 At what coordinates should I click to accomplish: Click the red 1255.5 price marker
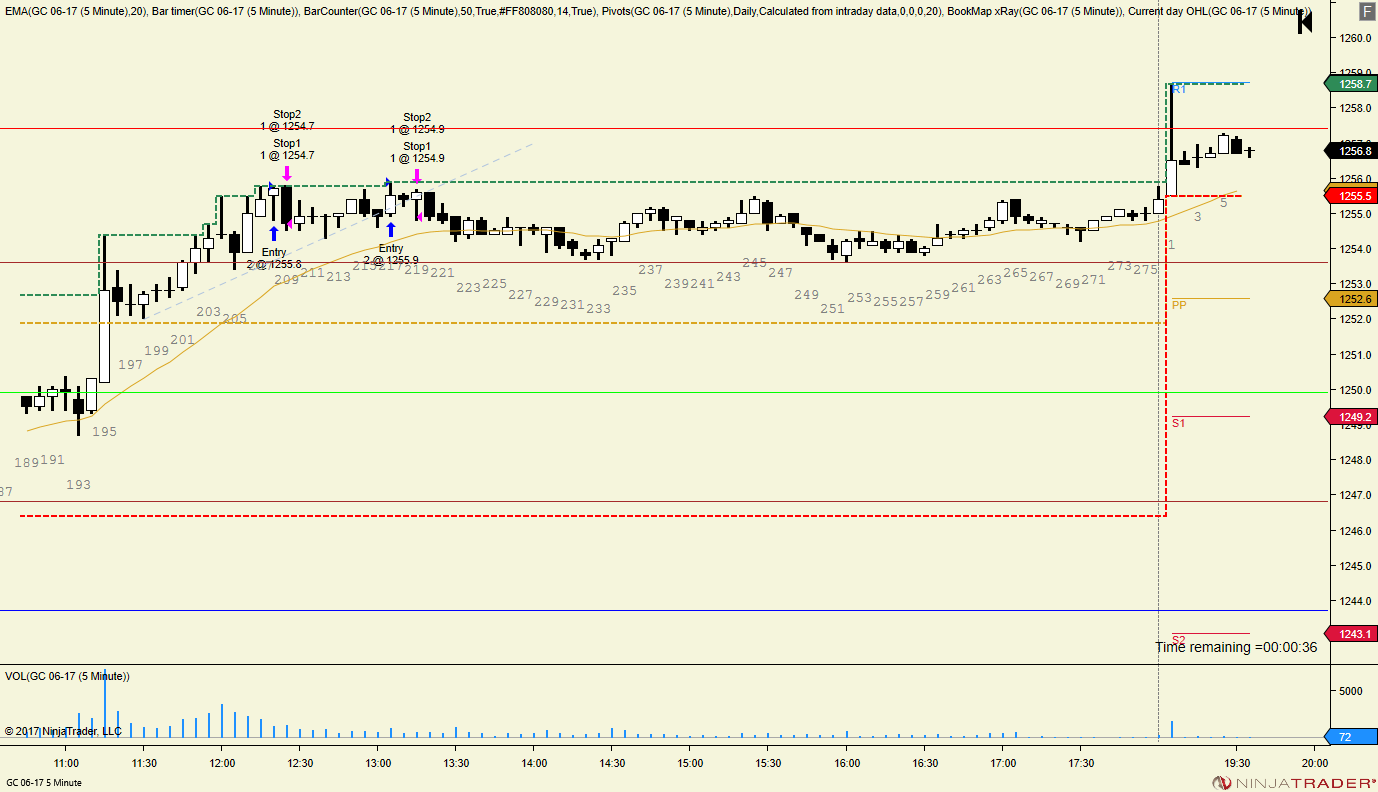pyautogui.click(x=1350, y=196)
